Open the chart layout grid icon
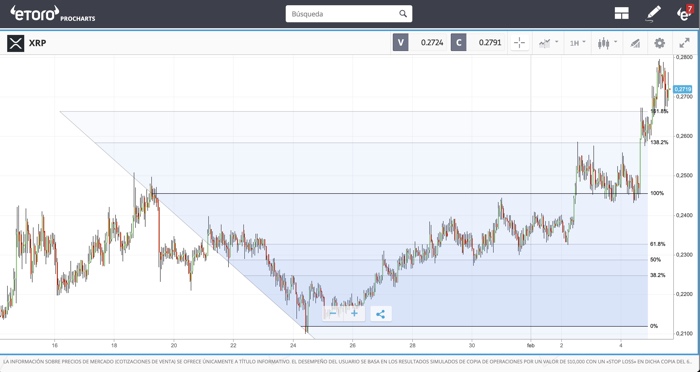 pos(621,14)
